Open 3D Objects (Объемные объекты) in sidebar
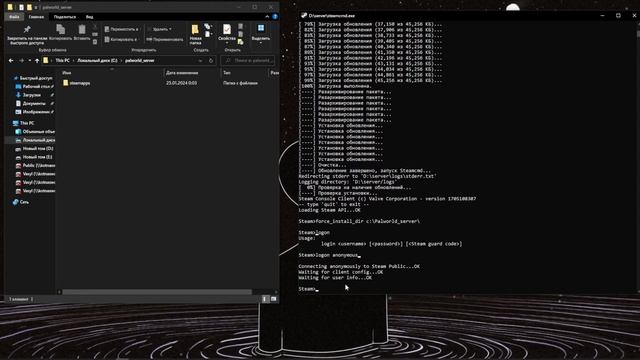The height and width of the screenshot is (360, 640). click(x=35, y=131)
